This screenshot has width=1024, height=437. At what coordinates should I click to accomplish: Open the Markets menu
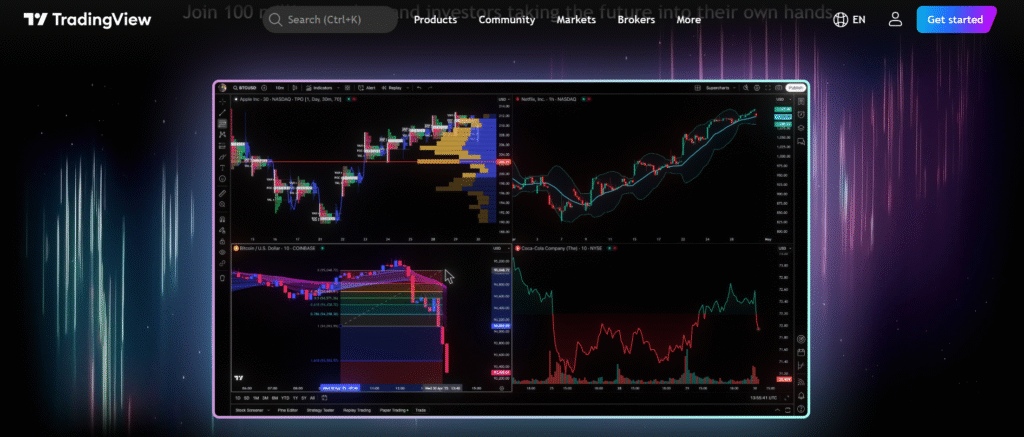pos(576,20)
